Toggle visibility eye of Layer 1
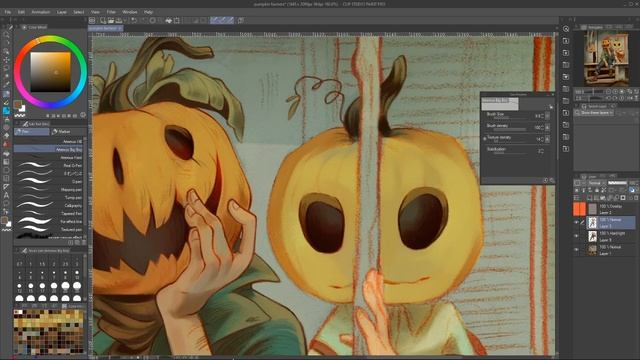640x360 pixels. [x=576, y=249]
